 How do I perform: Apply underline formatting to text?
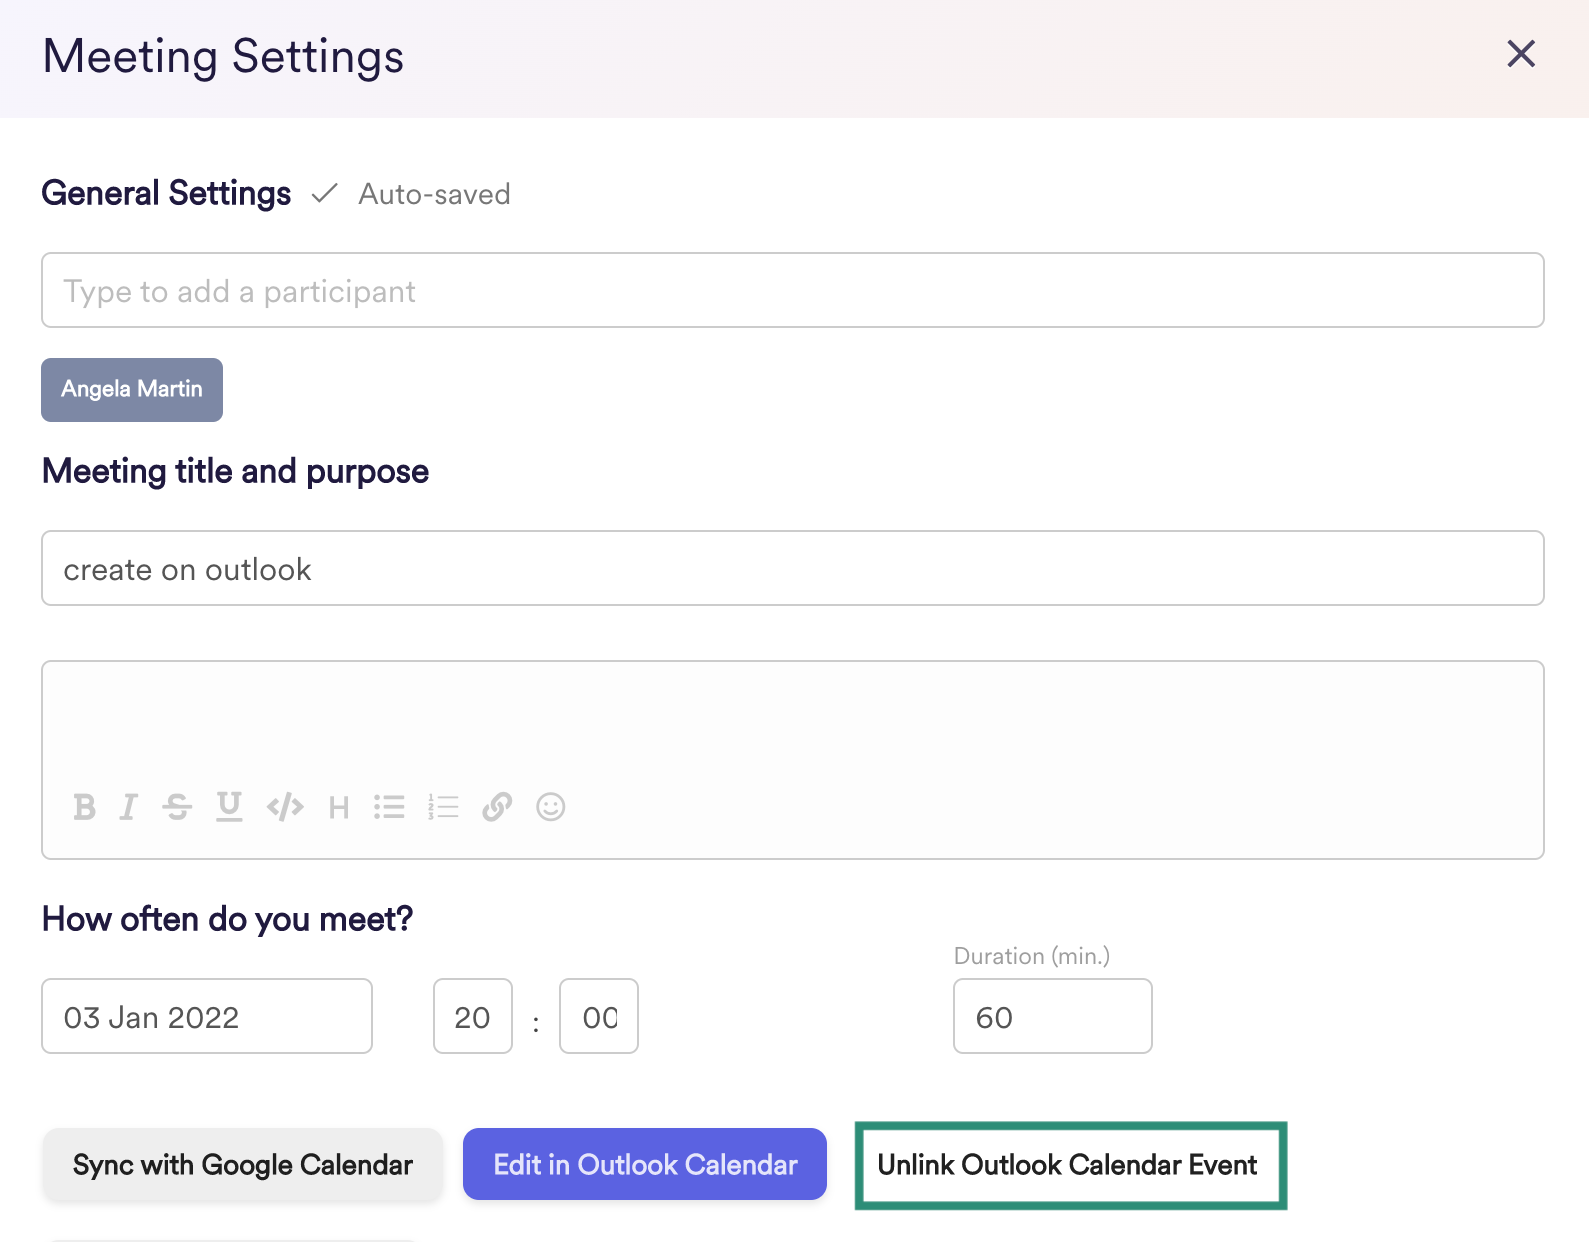tap(229, 807)
